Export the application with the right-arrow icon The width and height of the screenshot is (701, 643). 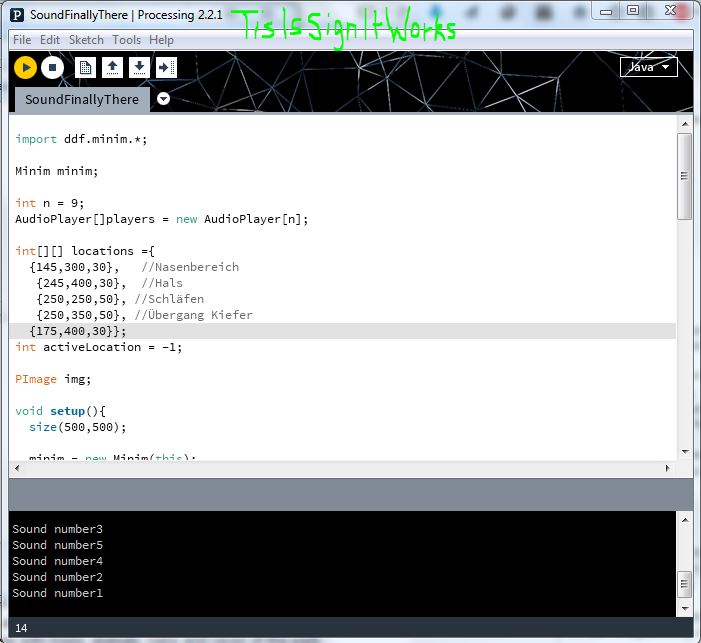click(x=166, y=67)
